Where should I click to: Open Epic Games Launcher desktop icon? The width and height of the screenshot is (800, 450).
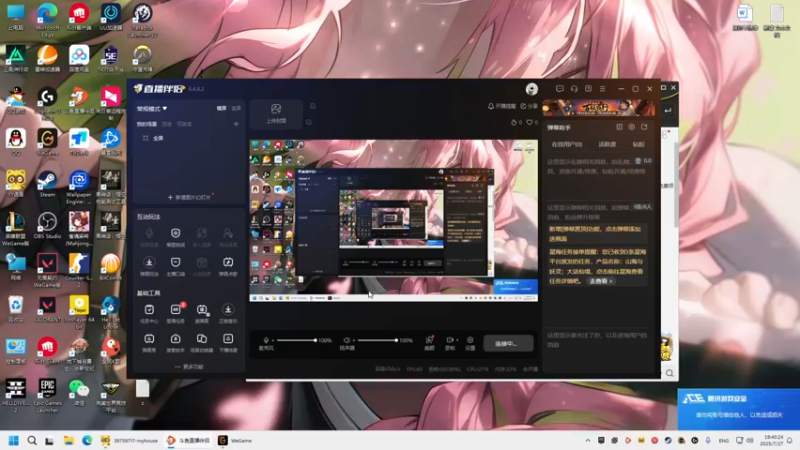(47, 395)
